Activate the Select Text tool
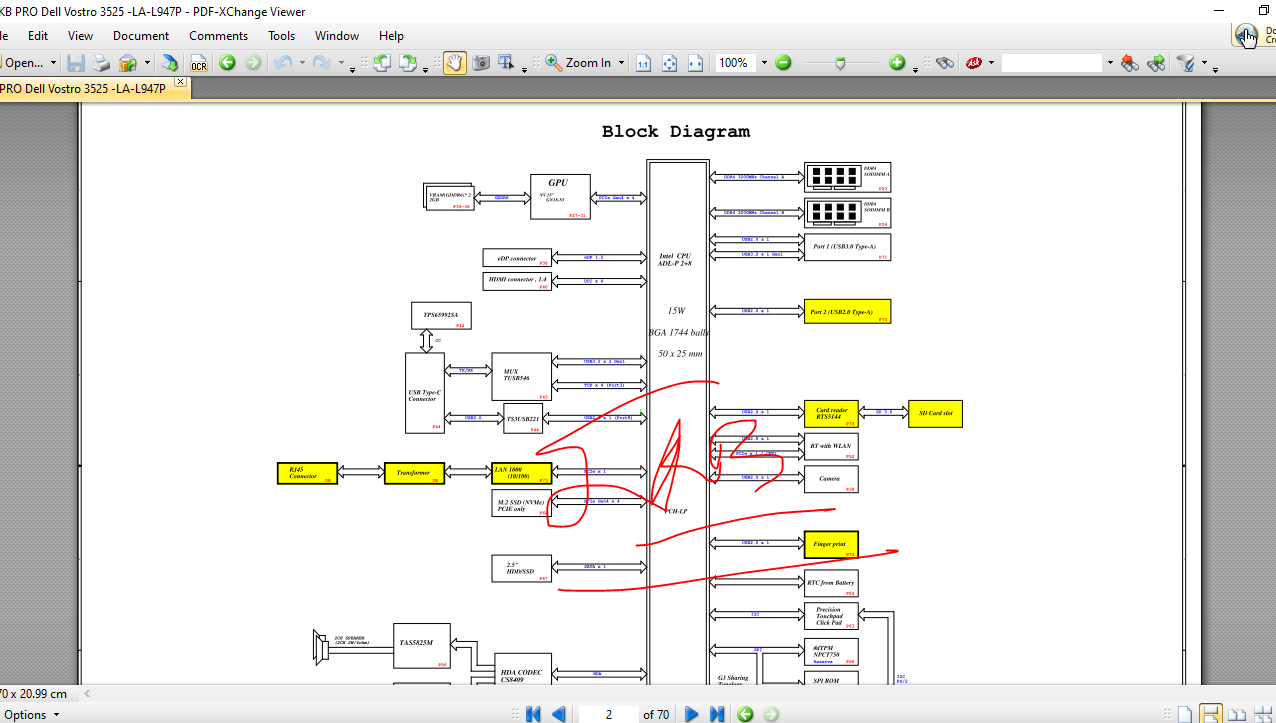This screenshot has height=723, width=1276. (x=507, y=63)
